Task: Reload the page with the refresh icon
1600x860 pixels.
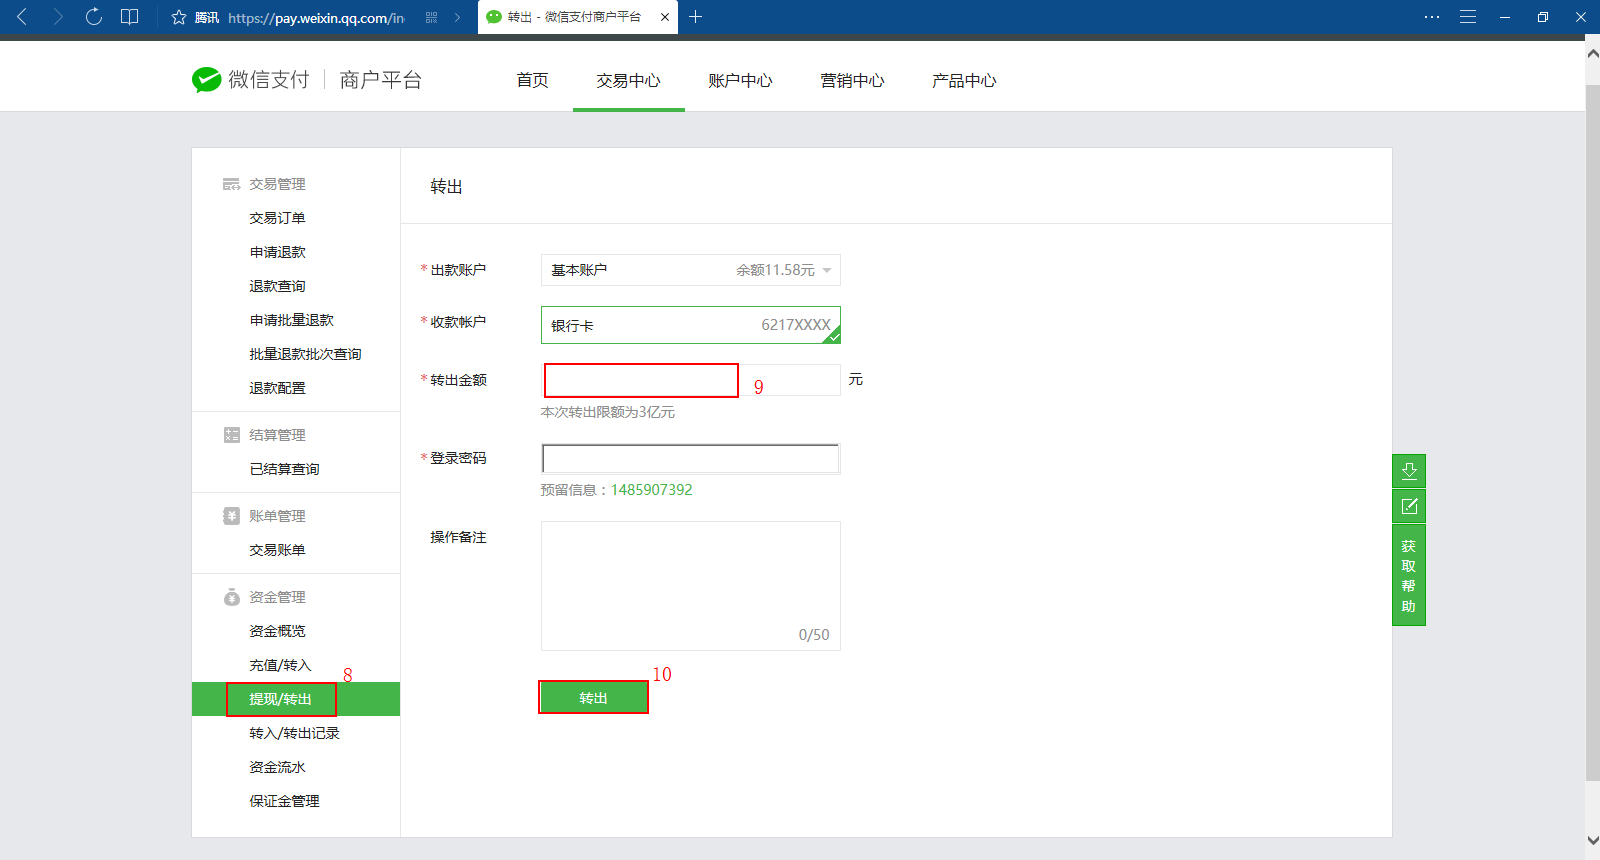Action: (94, 17)
